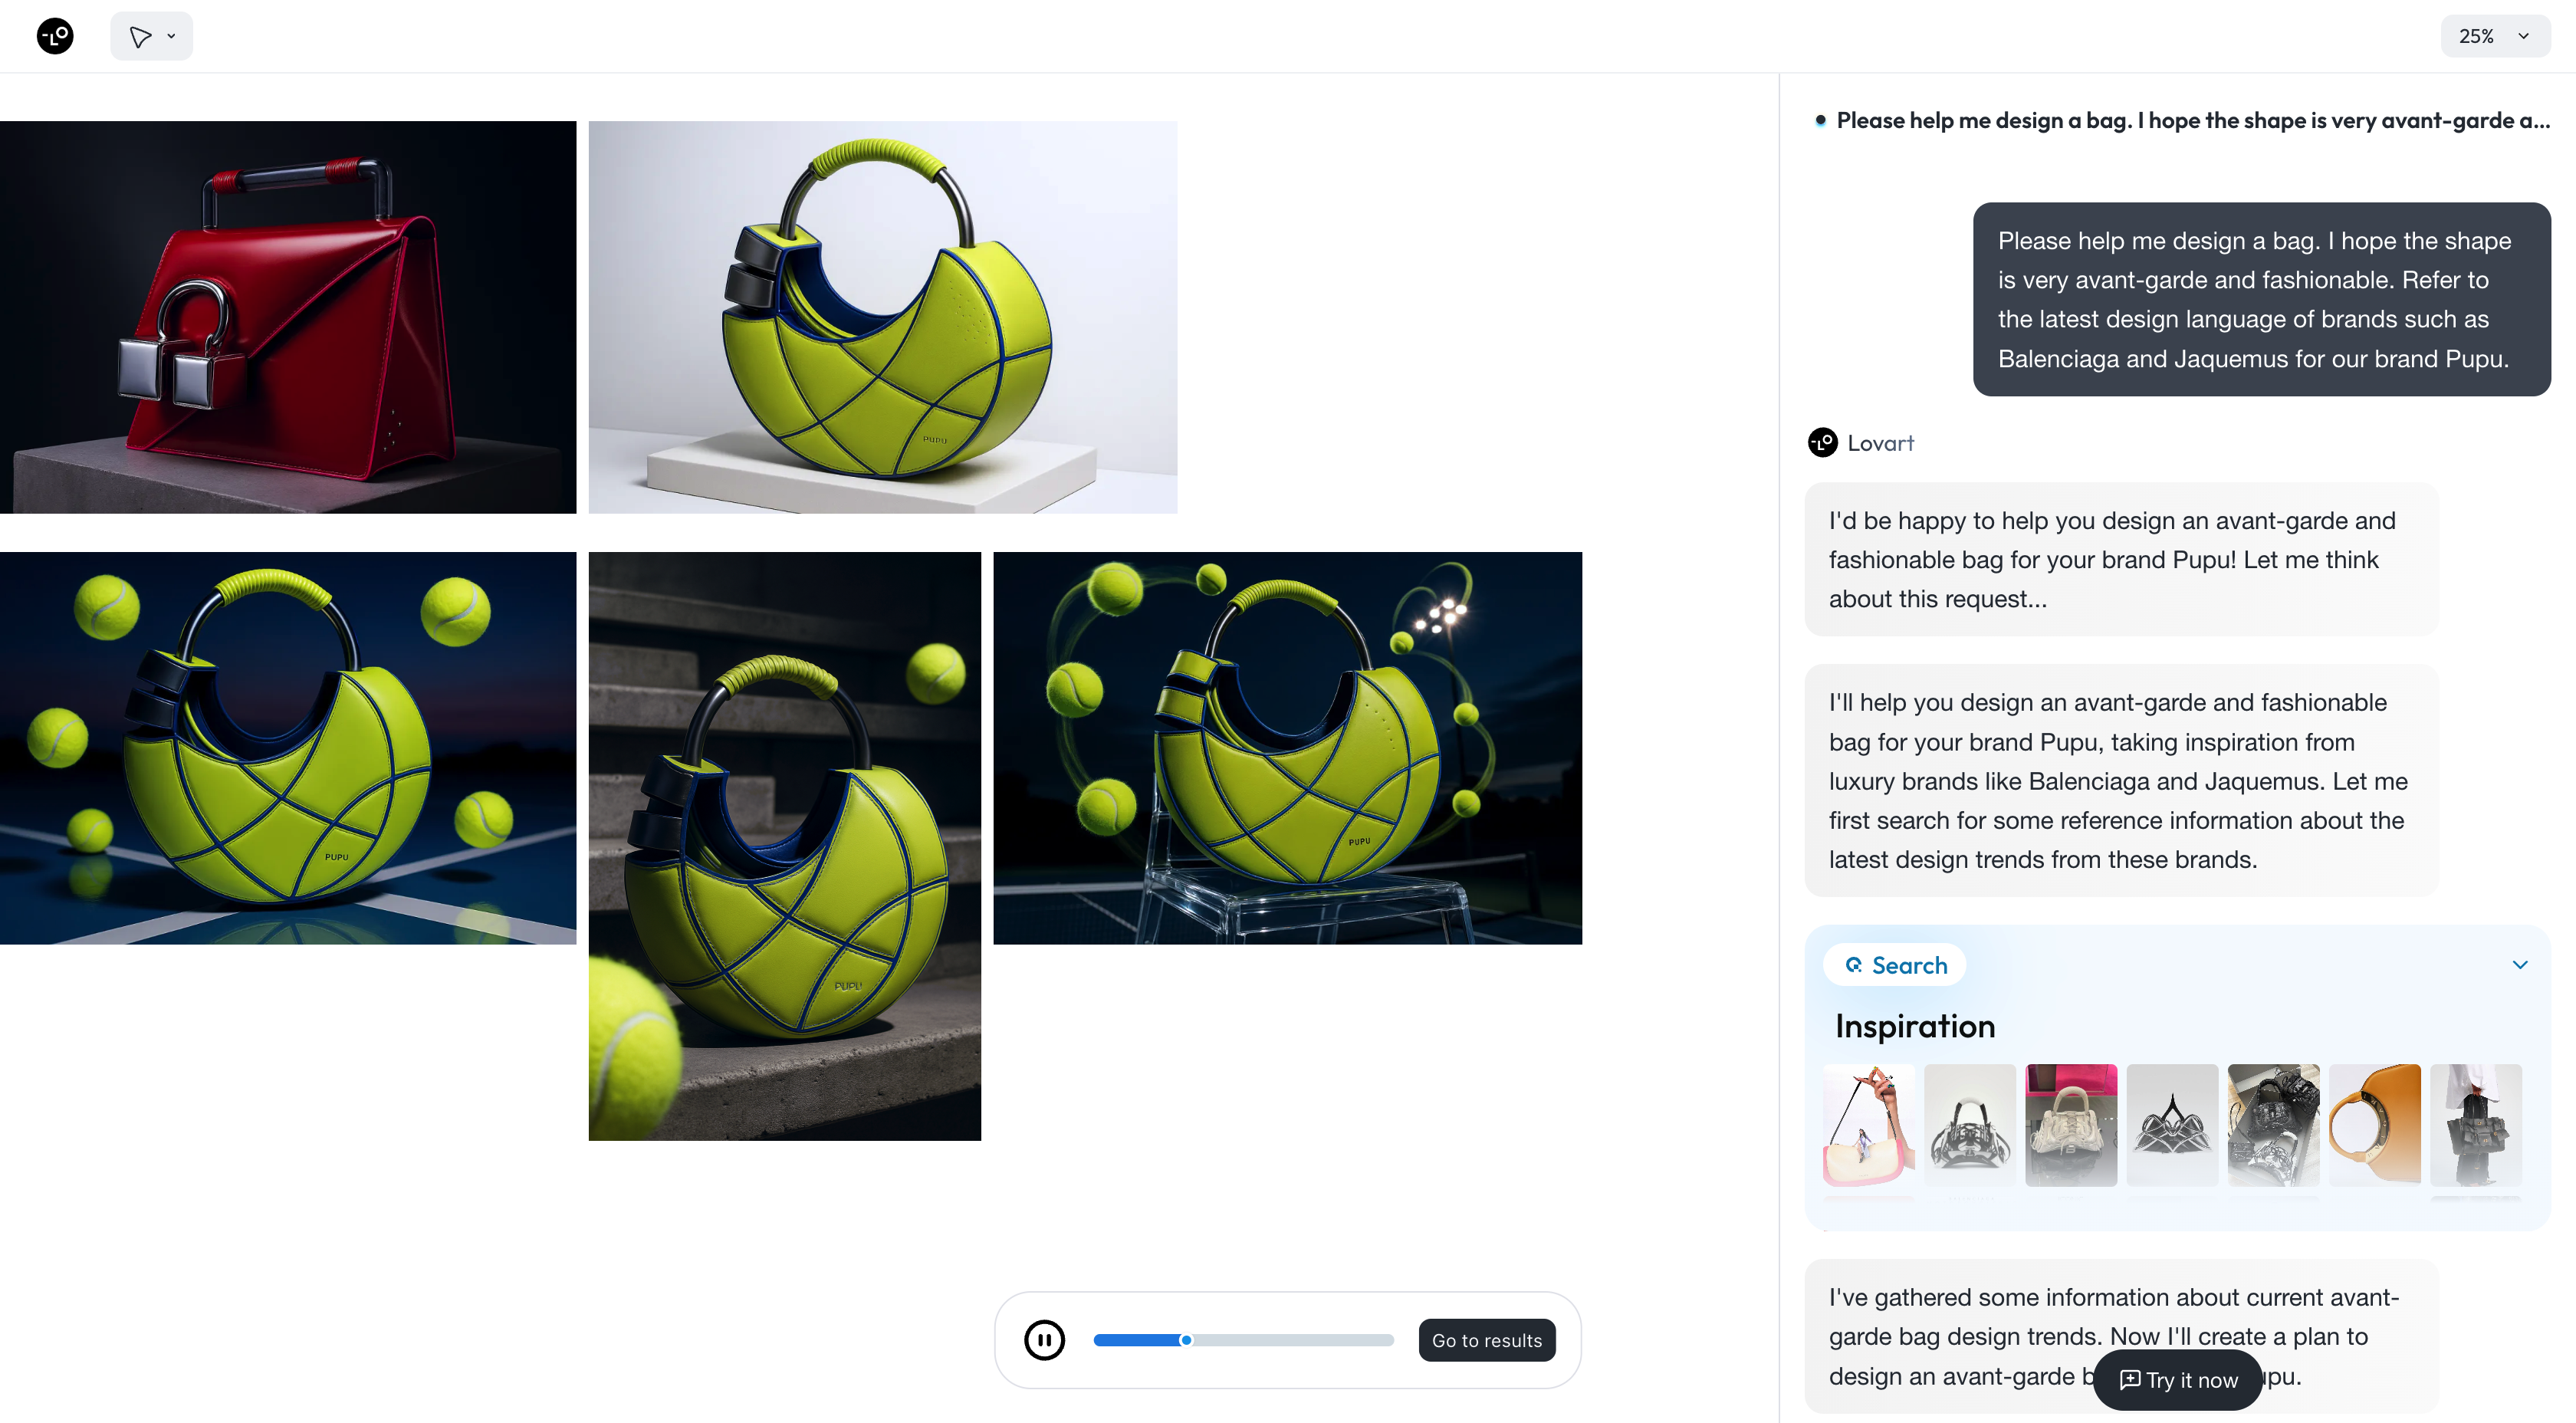Select the green bag on white pedestal image
The image size is (2576, 1423).
(882, 317)
